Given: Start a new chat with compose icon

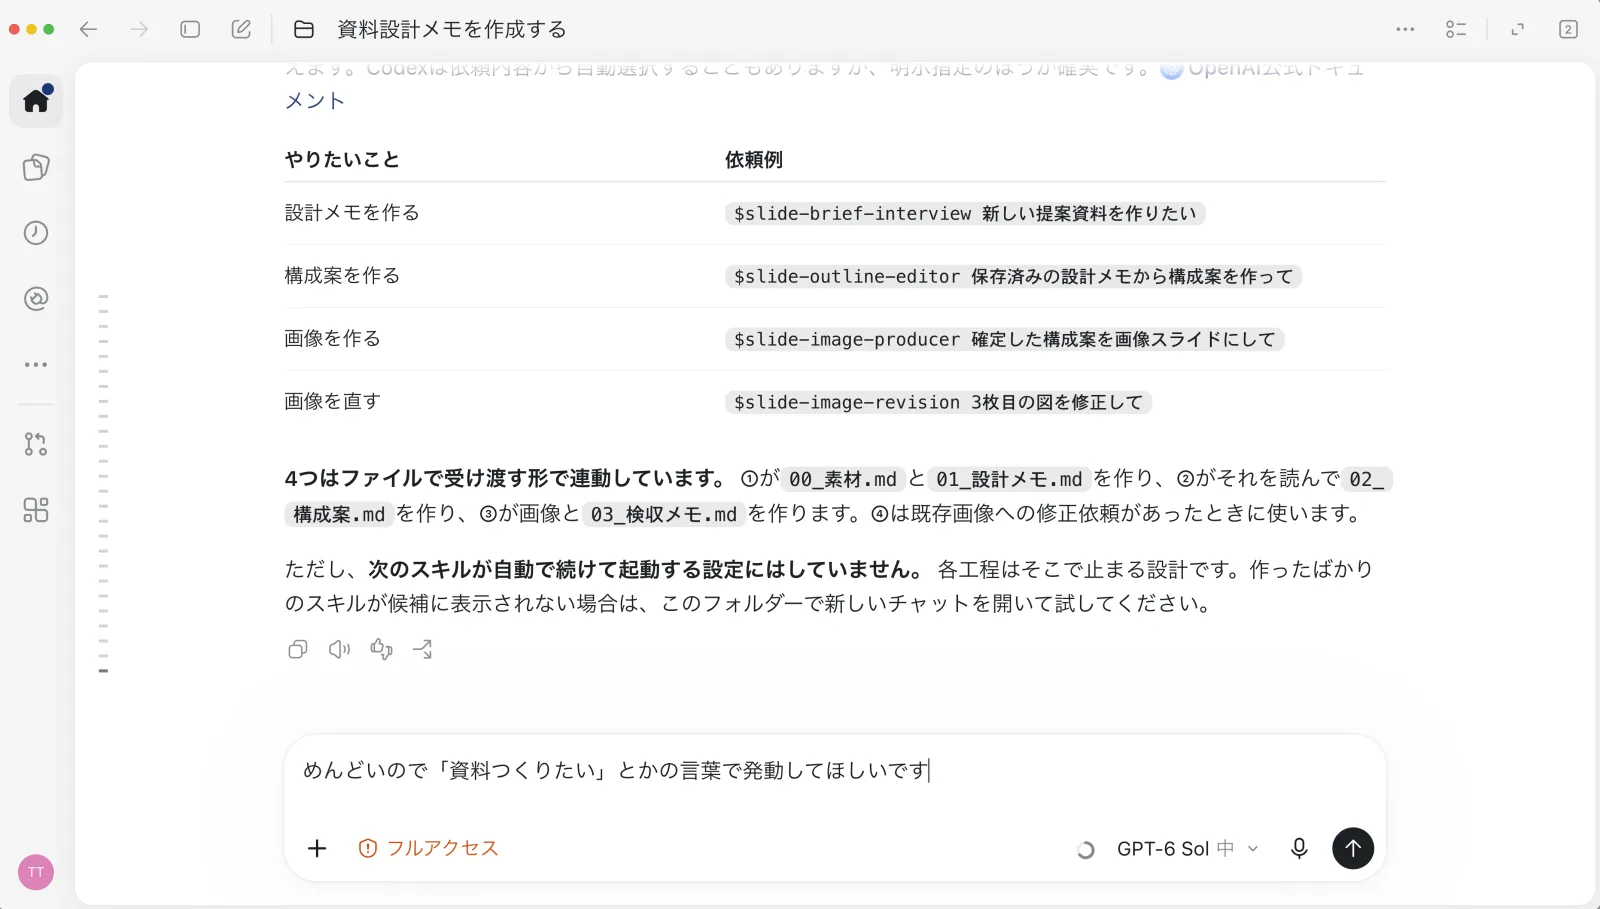Looking at the screenshot, I should [241, 30].
